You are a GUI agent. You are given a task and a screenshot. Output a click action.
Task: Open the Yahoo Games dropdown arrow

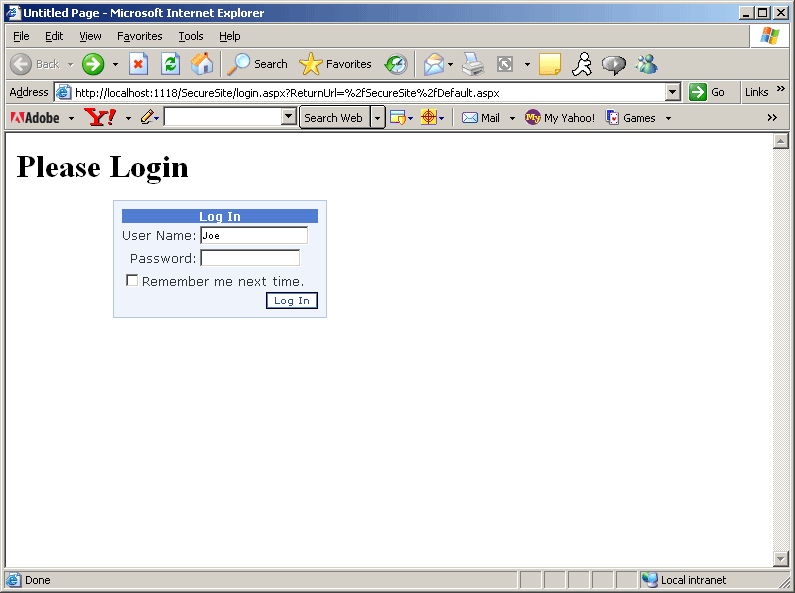[668, 119]
